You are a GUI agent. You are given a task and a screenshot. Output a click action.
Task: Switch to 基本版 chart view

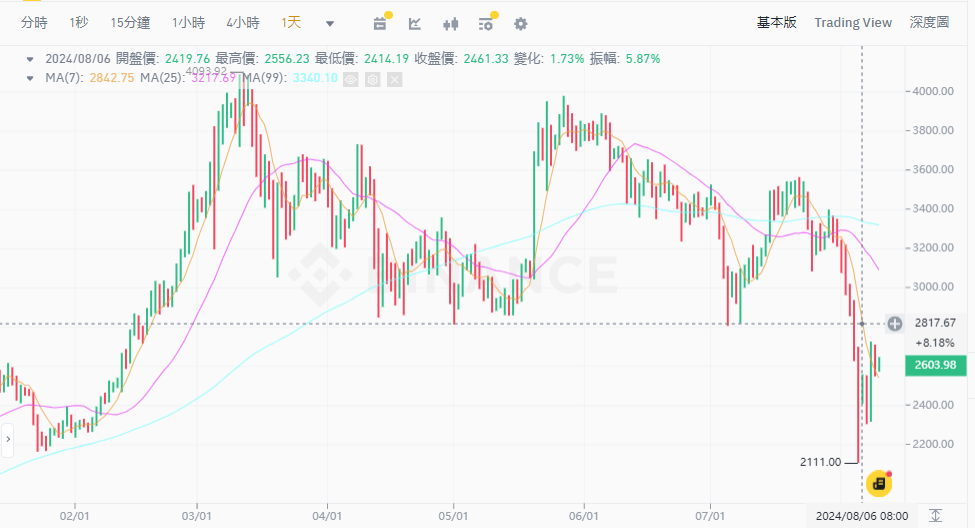click(x=776, y=22)
